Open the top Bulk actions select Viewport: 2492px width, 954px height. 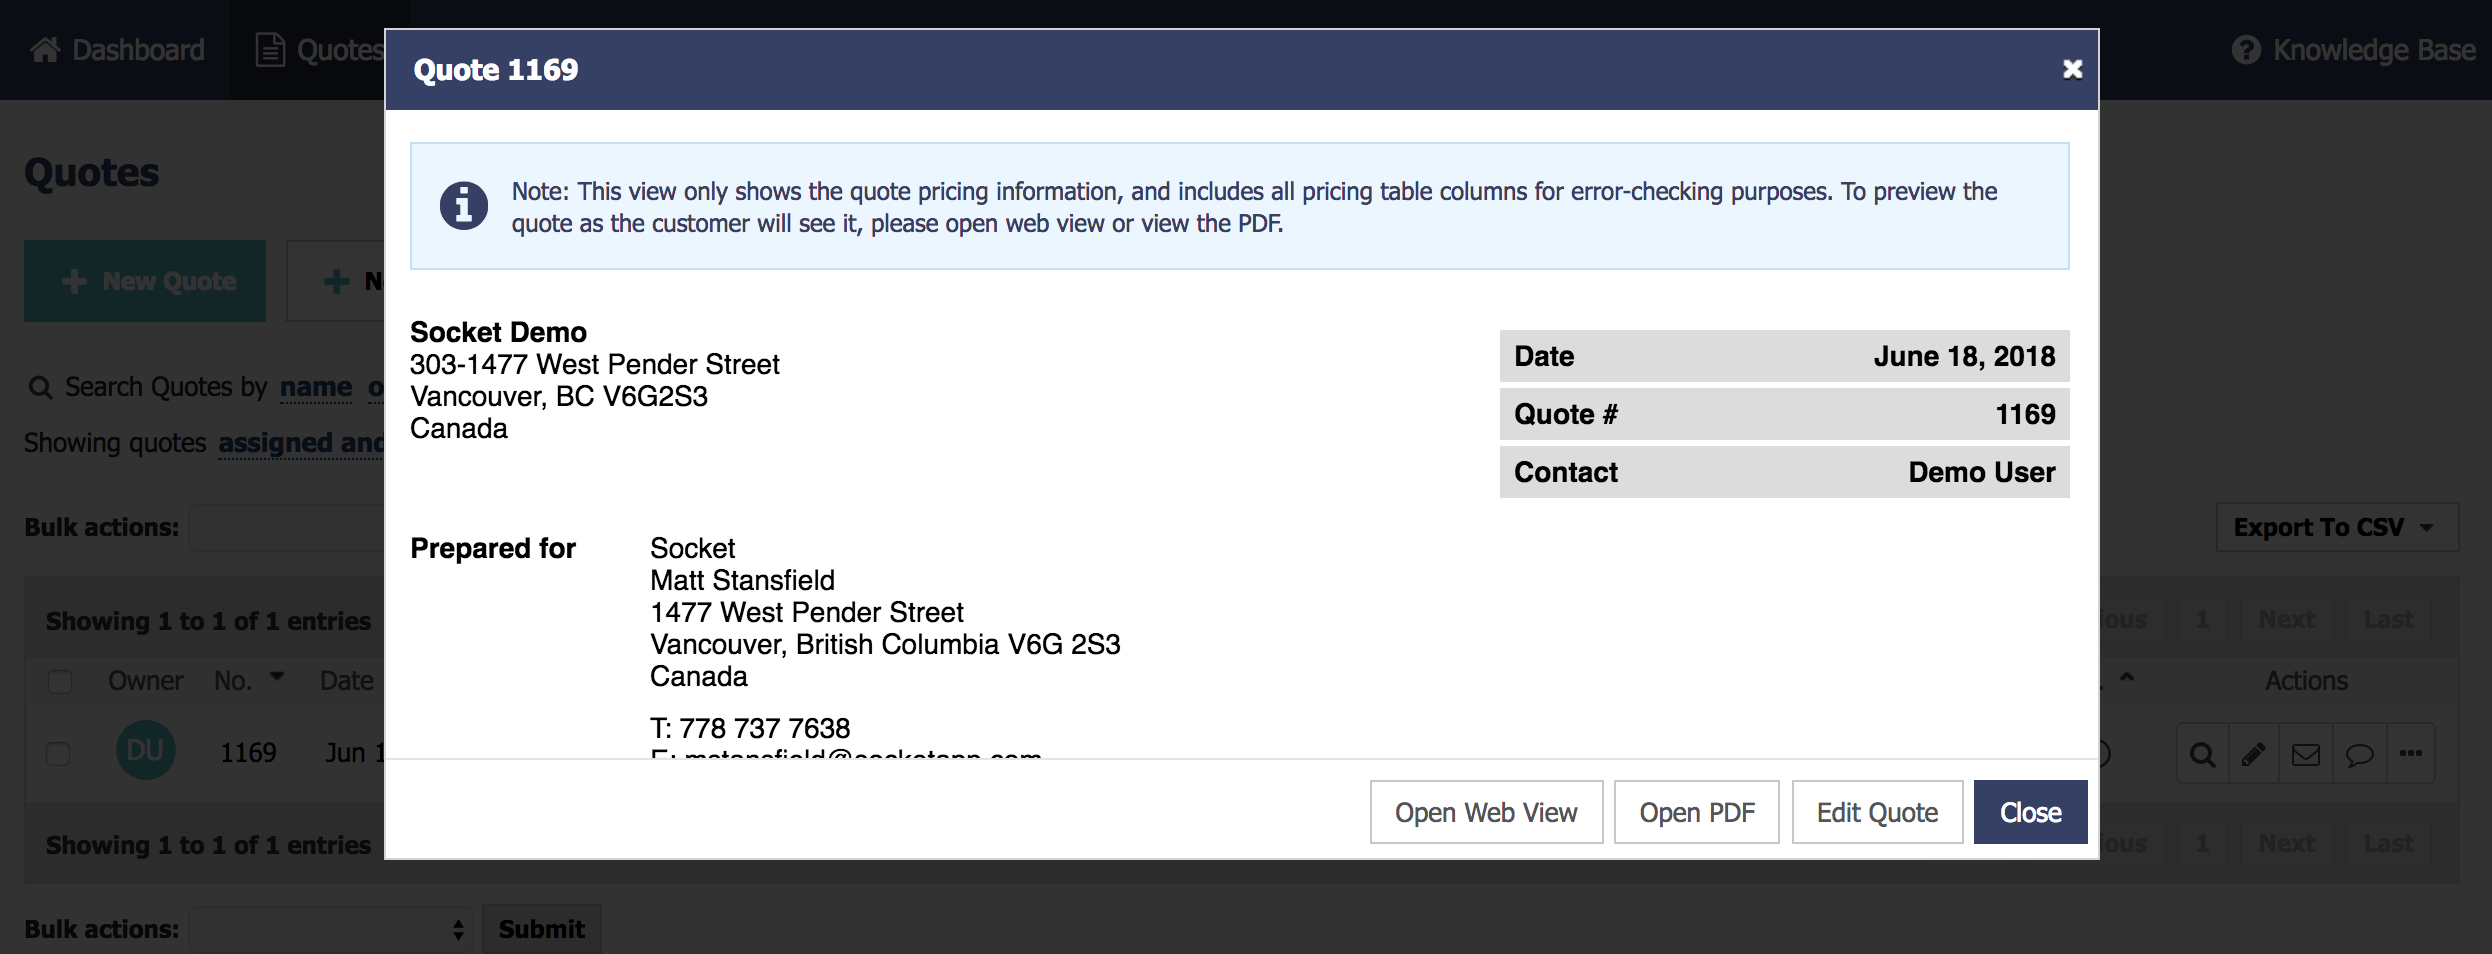[x=288, y=527]
